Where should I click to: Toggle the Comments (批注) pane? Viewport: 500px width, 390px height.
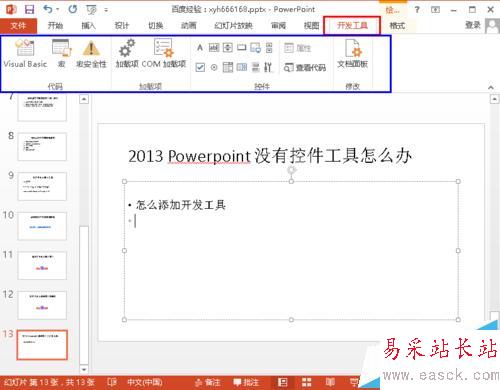(246, 382)
